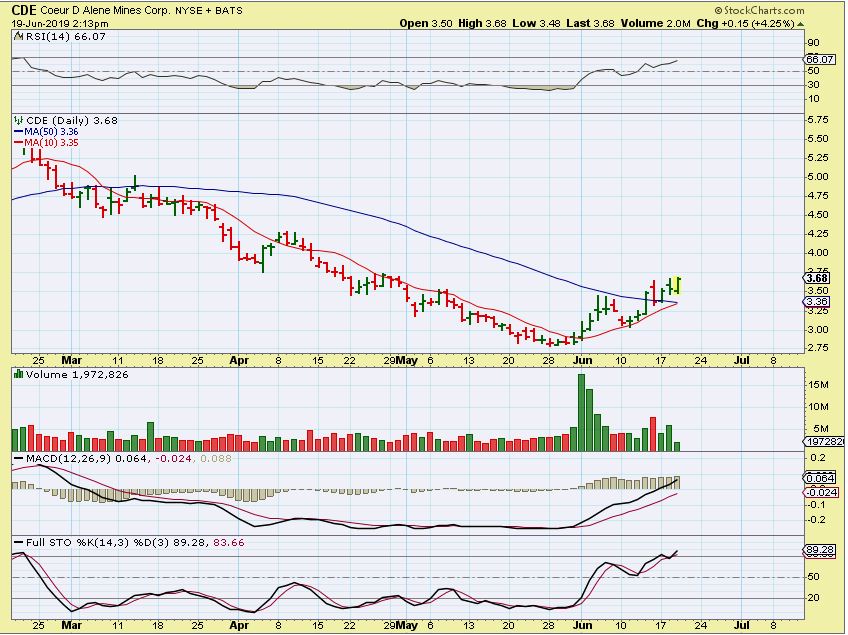Click the 89.28 stochastic tag on the right axis
Viewport: 848px width, 635px height.
click(x=819, y=551)
